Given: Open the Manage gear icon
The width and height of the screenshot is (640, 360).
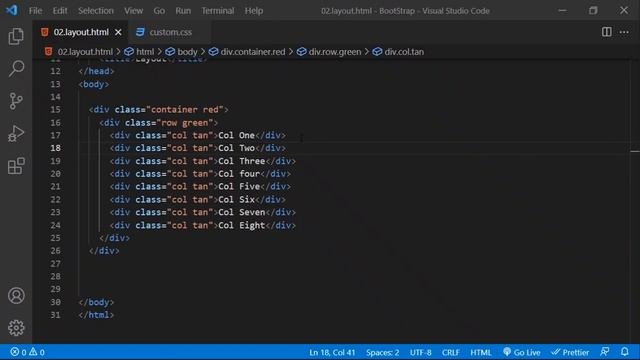Looking at the screenshot, I should [x=16, y=327].
